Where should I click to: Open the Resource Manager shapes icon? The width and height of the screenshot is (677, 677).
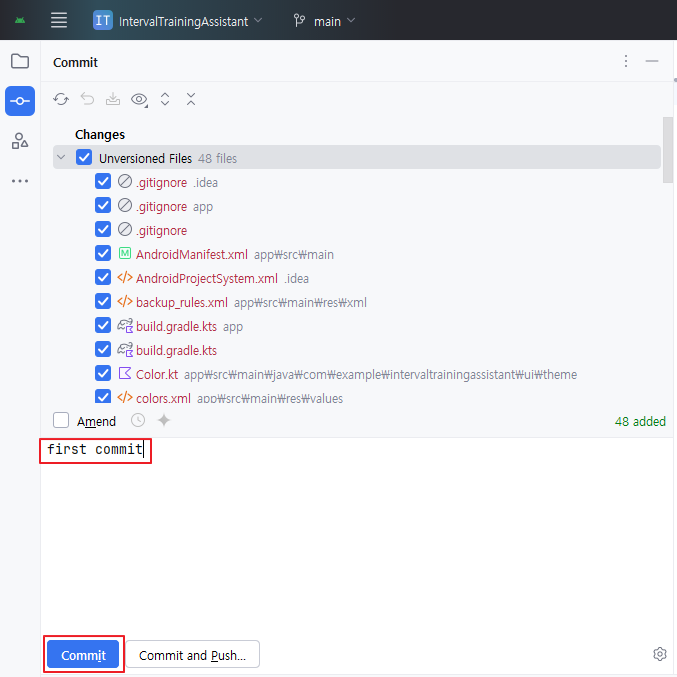tap(20, 141)
